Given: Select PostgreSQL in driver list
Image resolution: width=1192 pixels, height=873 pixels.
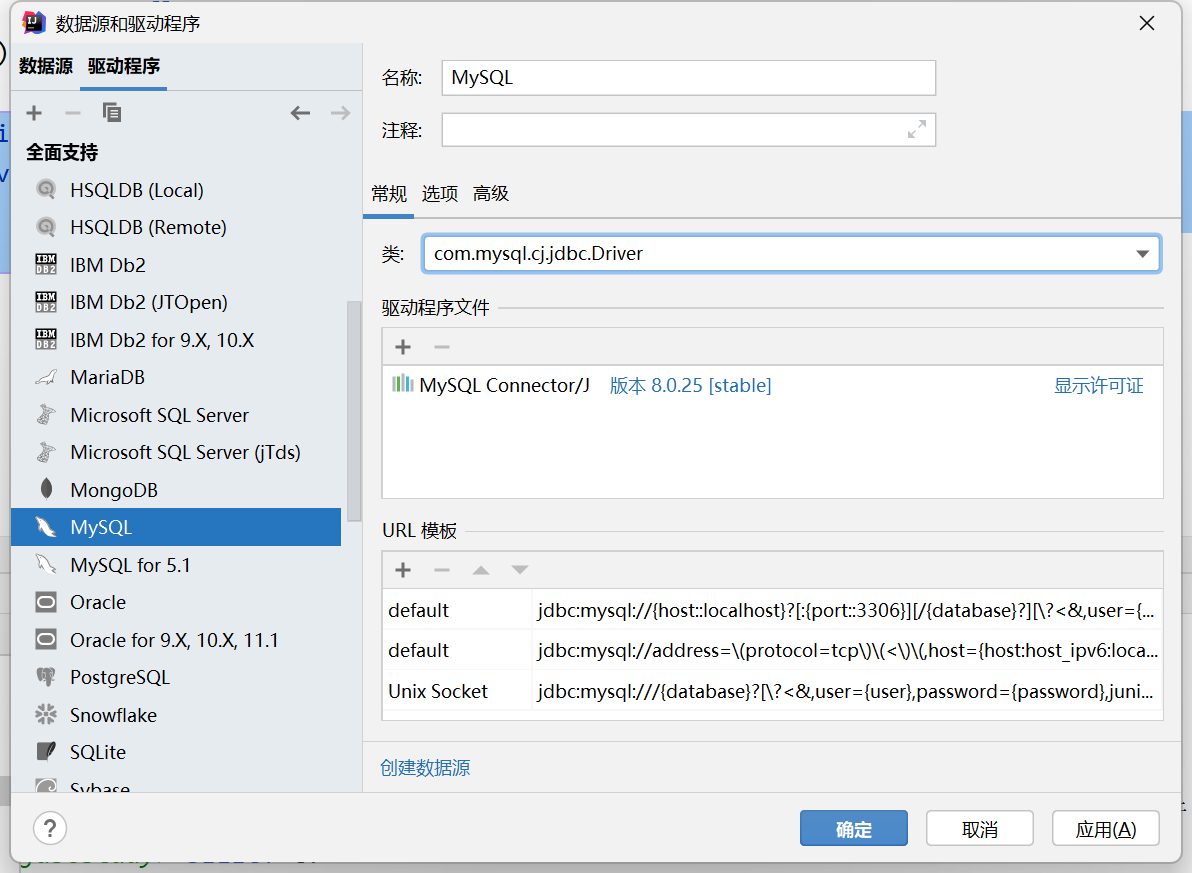Looking at the screenshot, I should tap(176, 677).
